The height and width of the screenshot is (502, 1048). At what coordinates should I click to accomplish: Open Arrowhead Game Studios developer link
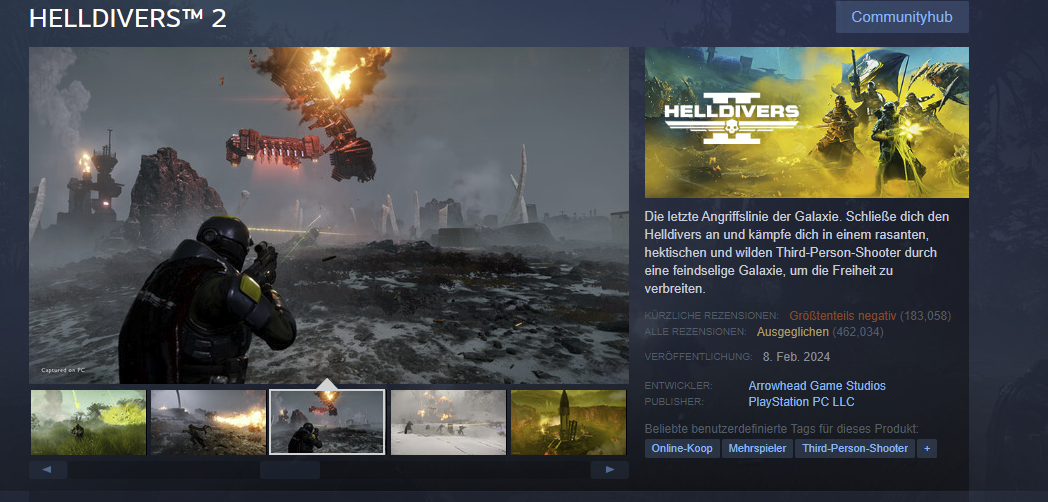(817, 386)
